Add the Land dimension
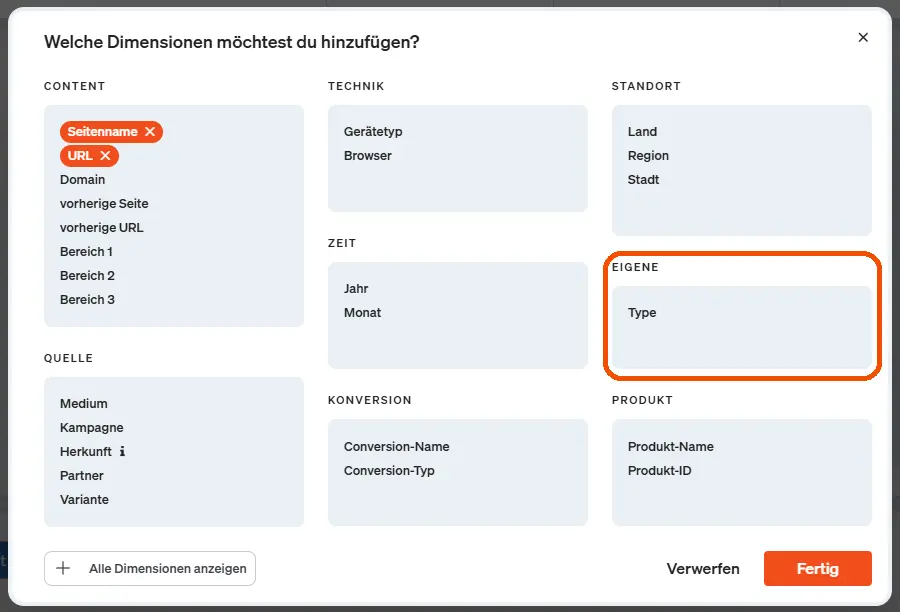Screen dimensions: 900x612 point(642,132)
